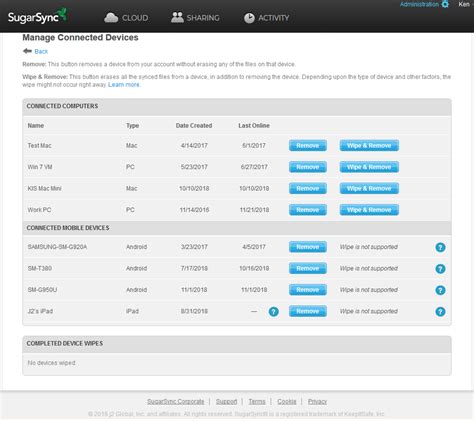Select the SM-T380 name cell
The image size is (474, 421).
point(39,268)
